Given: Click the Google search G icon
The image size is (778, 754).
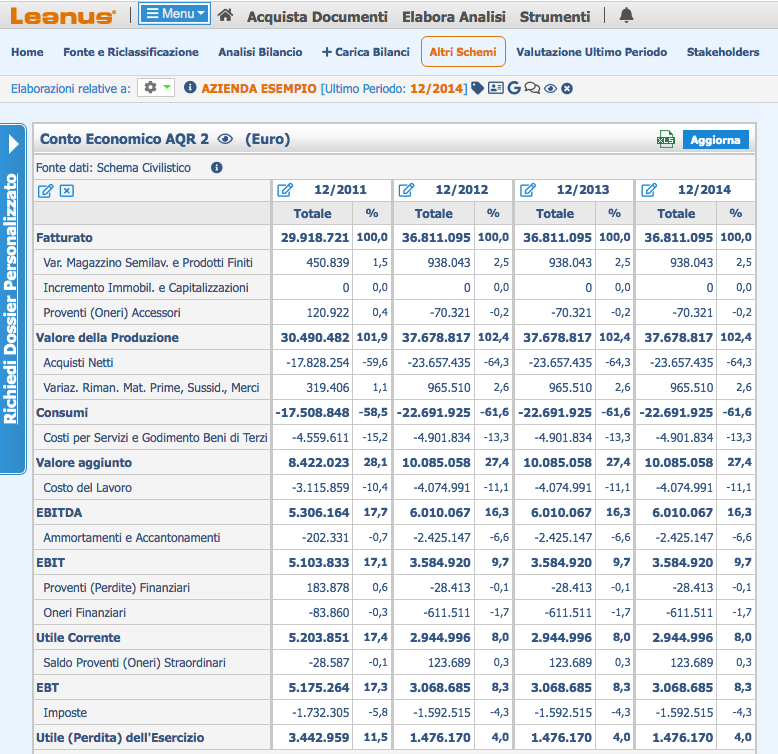Looking at the screenshot, I should [514, 88].
